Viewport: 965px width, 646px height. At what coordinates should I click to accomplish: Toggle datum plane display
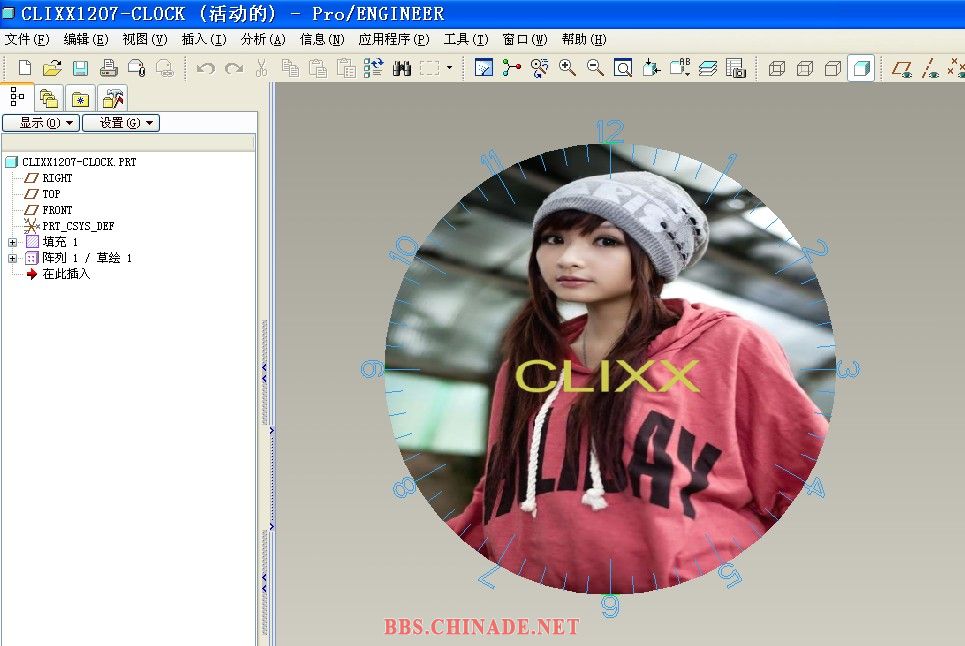tap(902, 68)
